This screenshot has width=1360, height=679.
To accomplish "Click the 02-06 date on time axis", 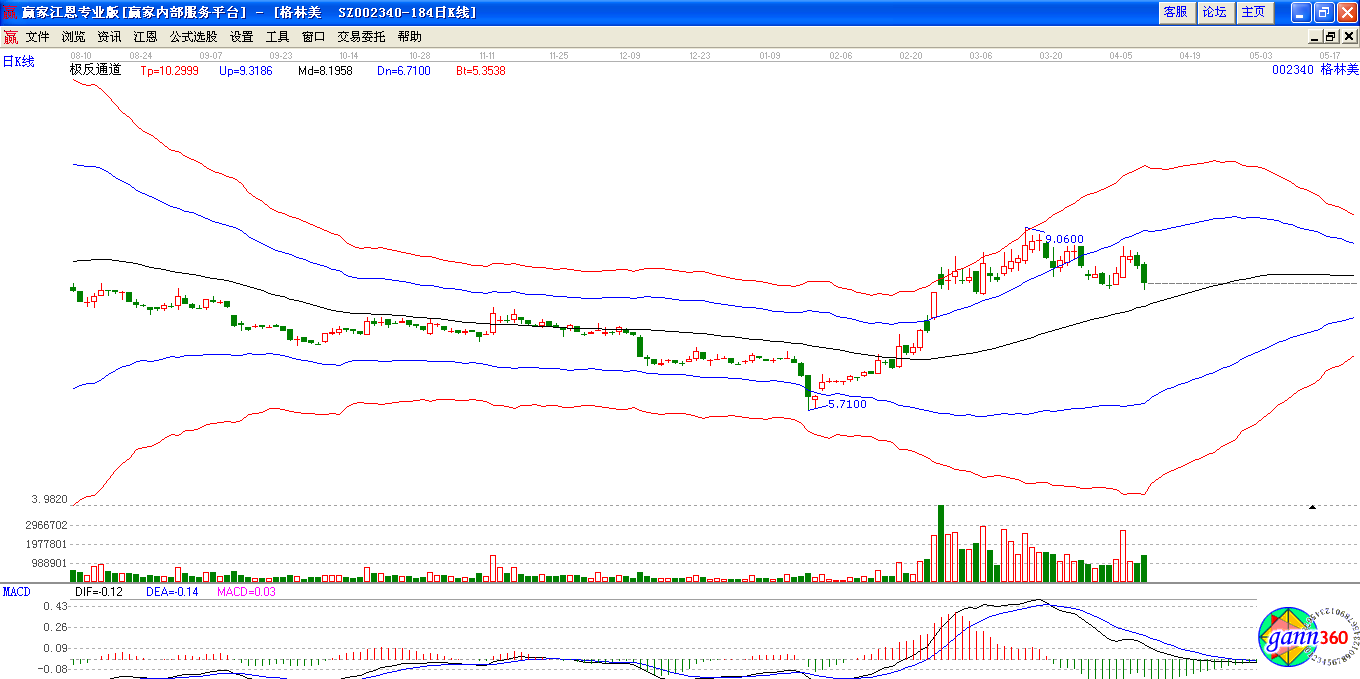I will tap(841, 56).
